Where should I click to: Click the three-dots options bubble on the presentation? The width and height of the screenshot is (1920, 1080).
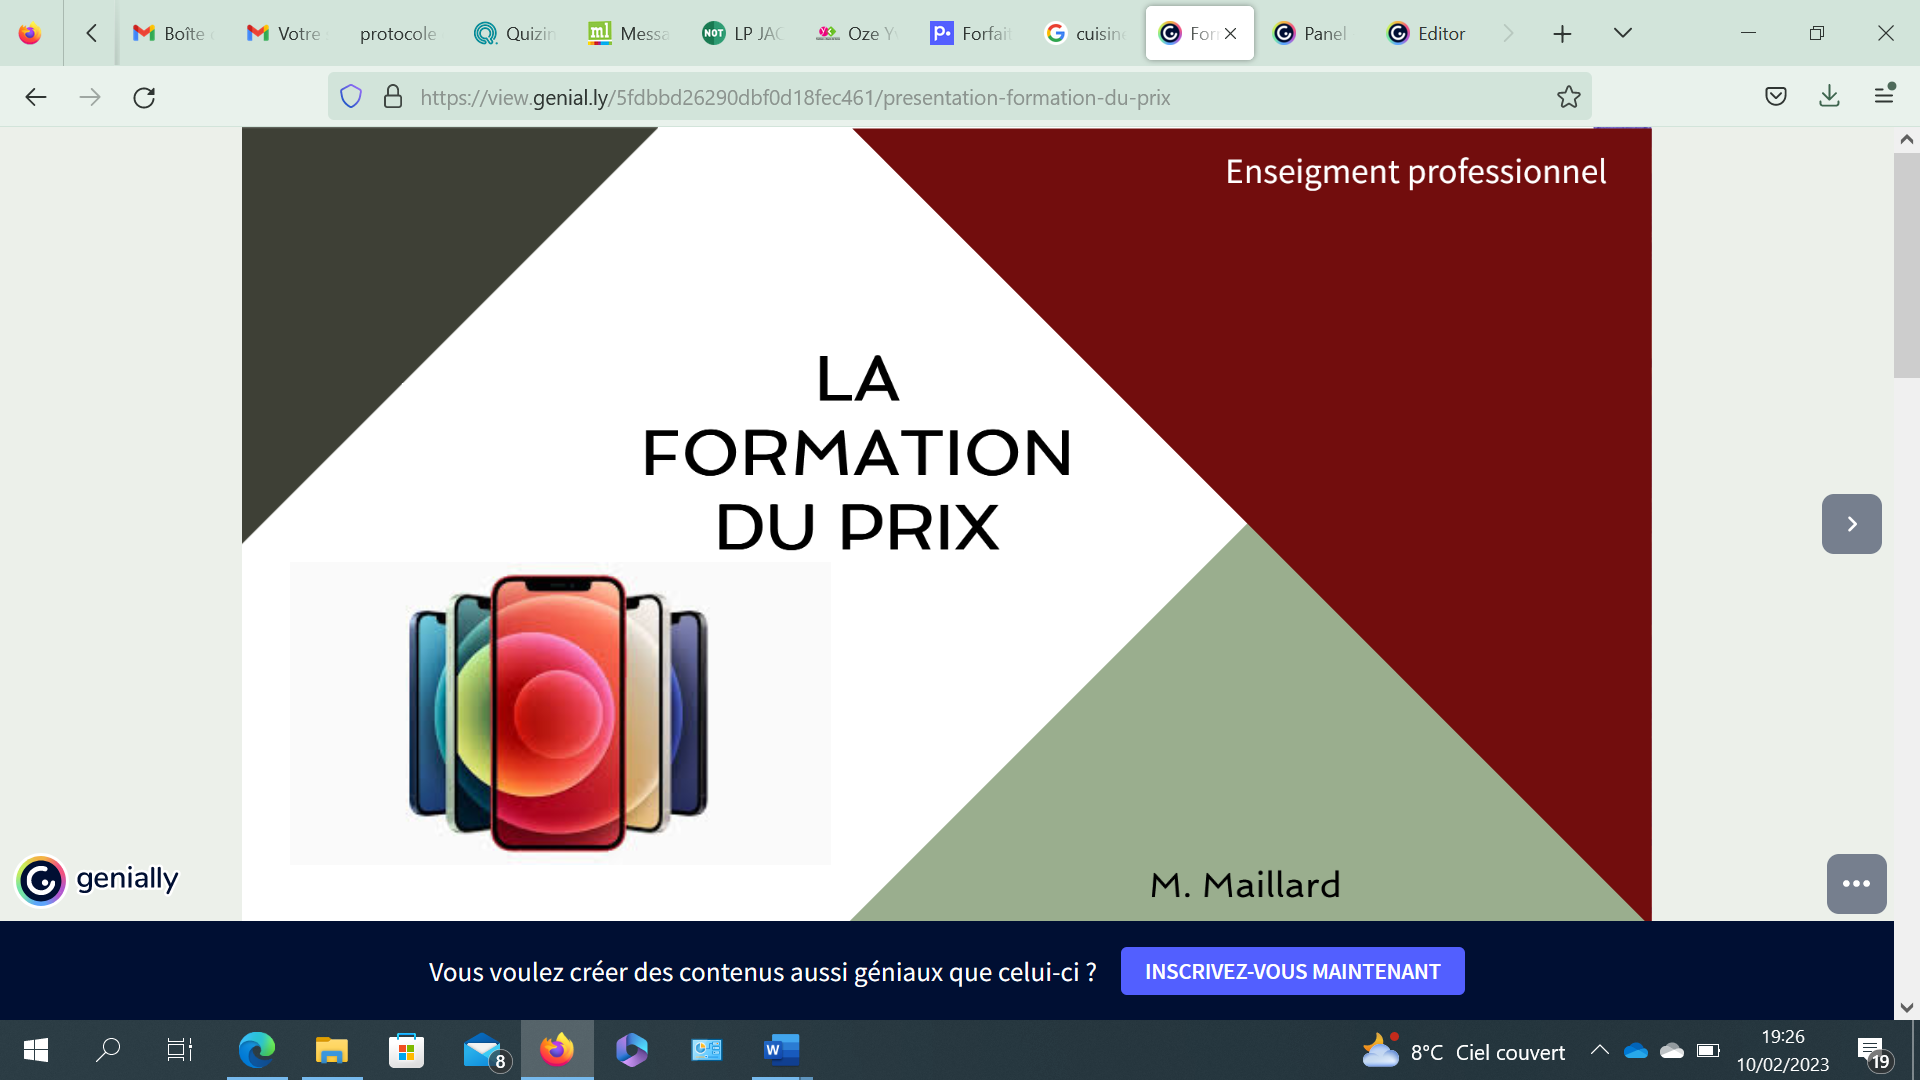pos(1855,884)
